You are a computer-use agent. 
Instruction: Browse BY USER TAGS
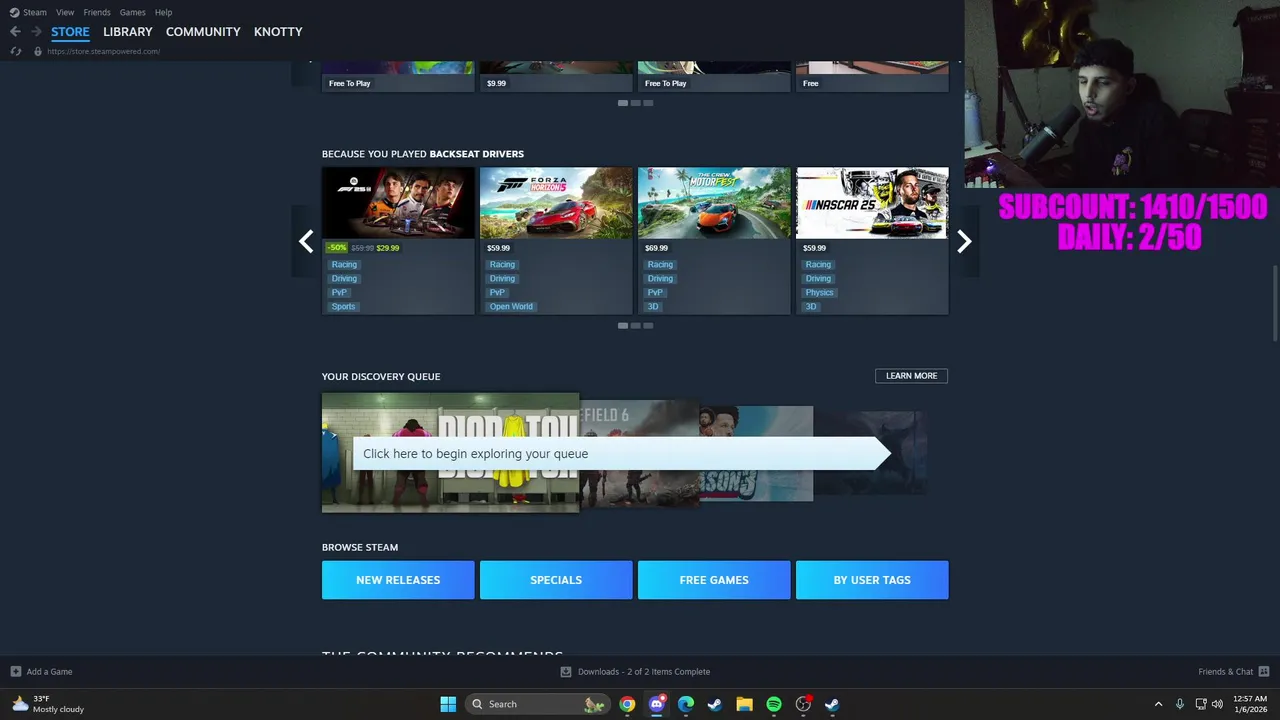tap(872, 580)
